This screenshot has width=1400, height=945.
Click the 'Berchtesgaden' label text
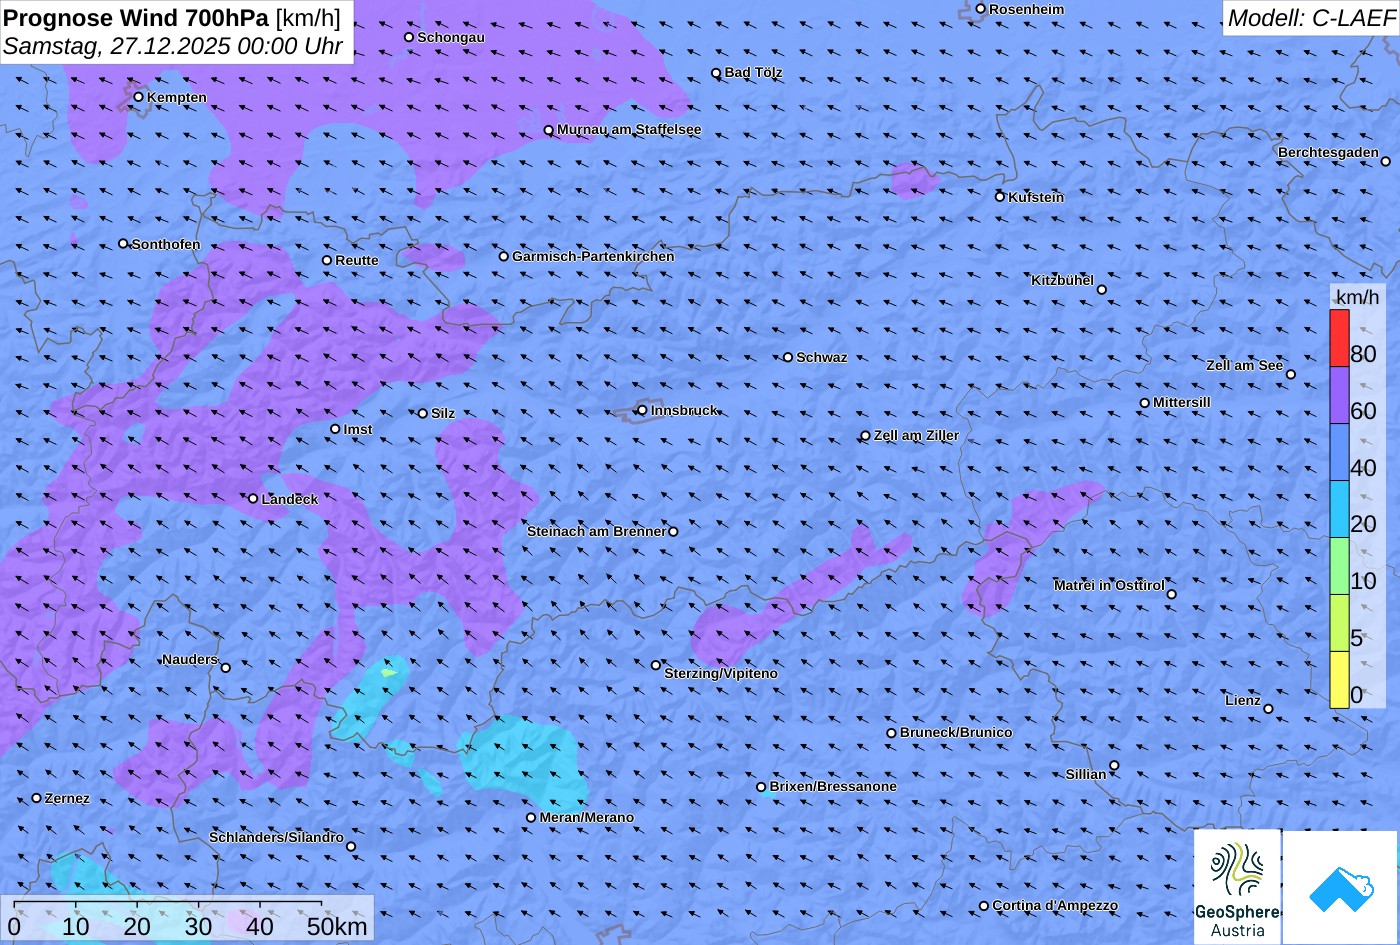pos(1328,152)
